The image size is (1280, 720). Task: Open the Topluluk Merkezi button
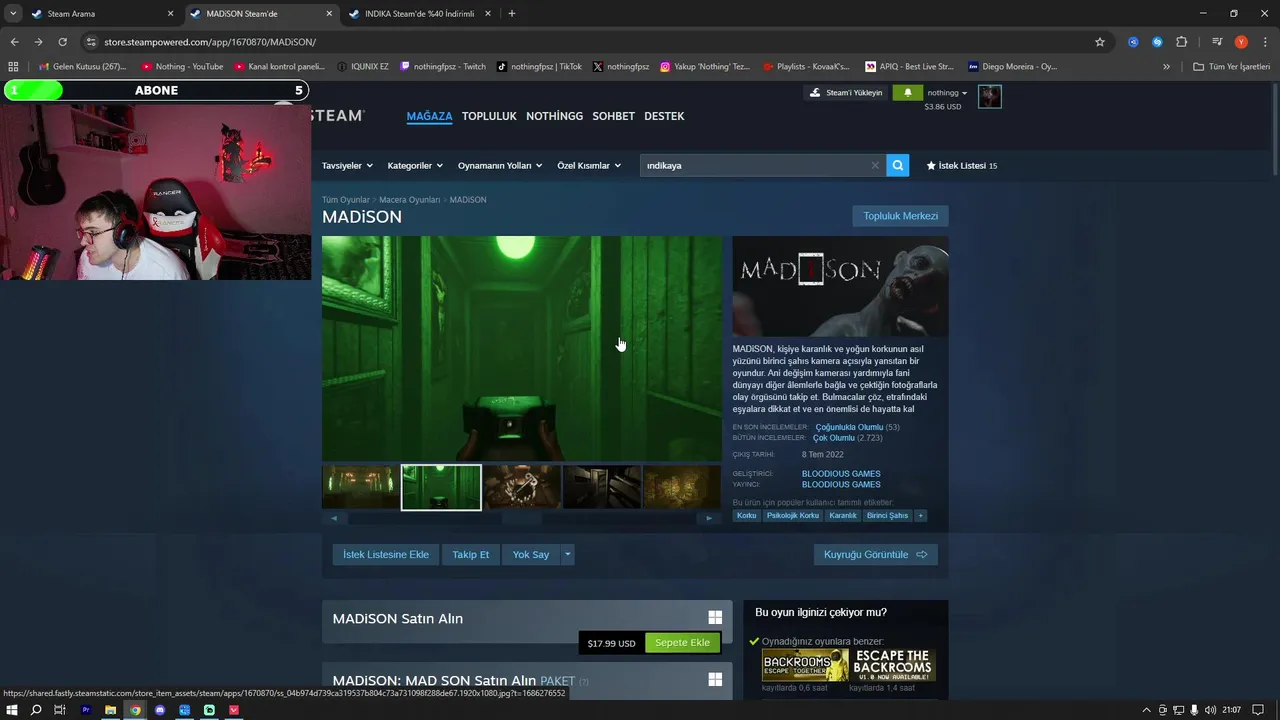[900, 216]
